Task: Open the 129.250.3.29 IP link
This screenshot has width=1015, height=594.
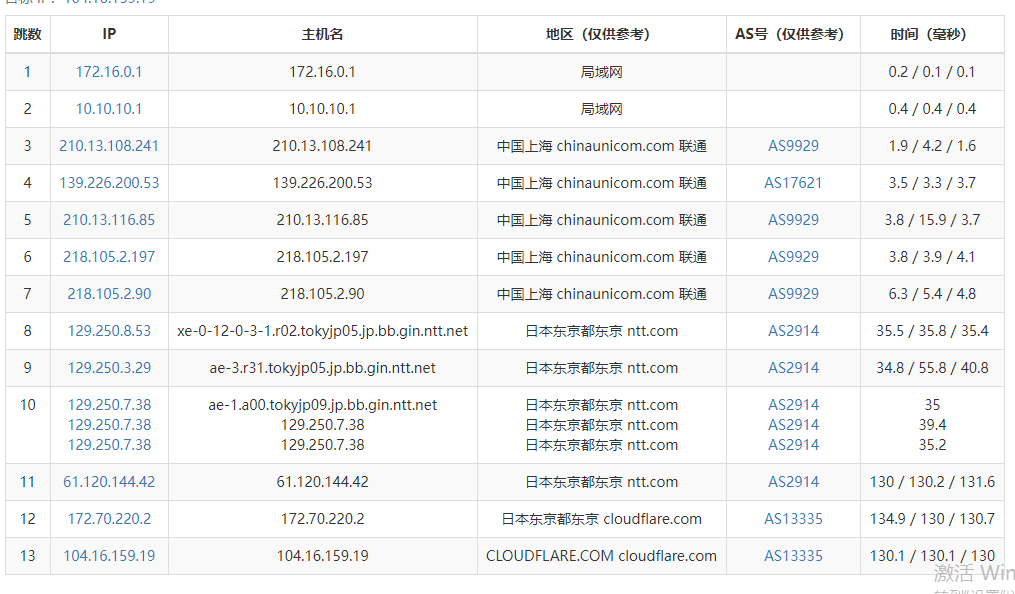Action: 109,368
